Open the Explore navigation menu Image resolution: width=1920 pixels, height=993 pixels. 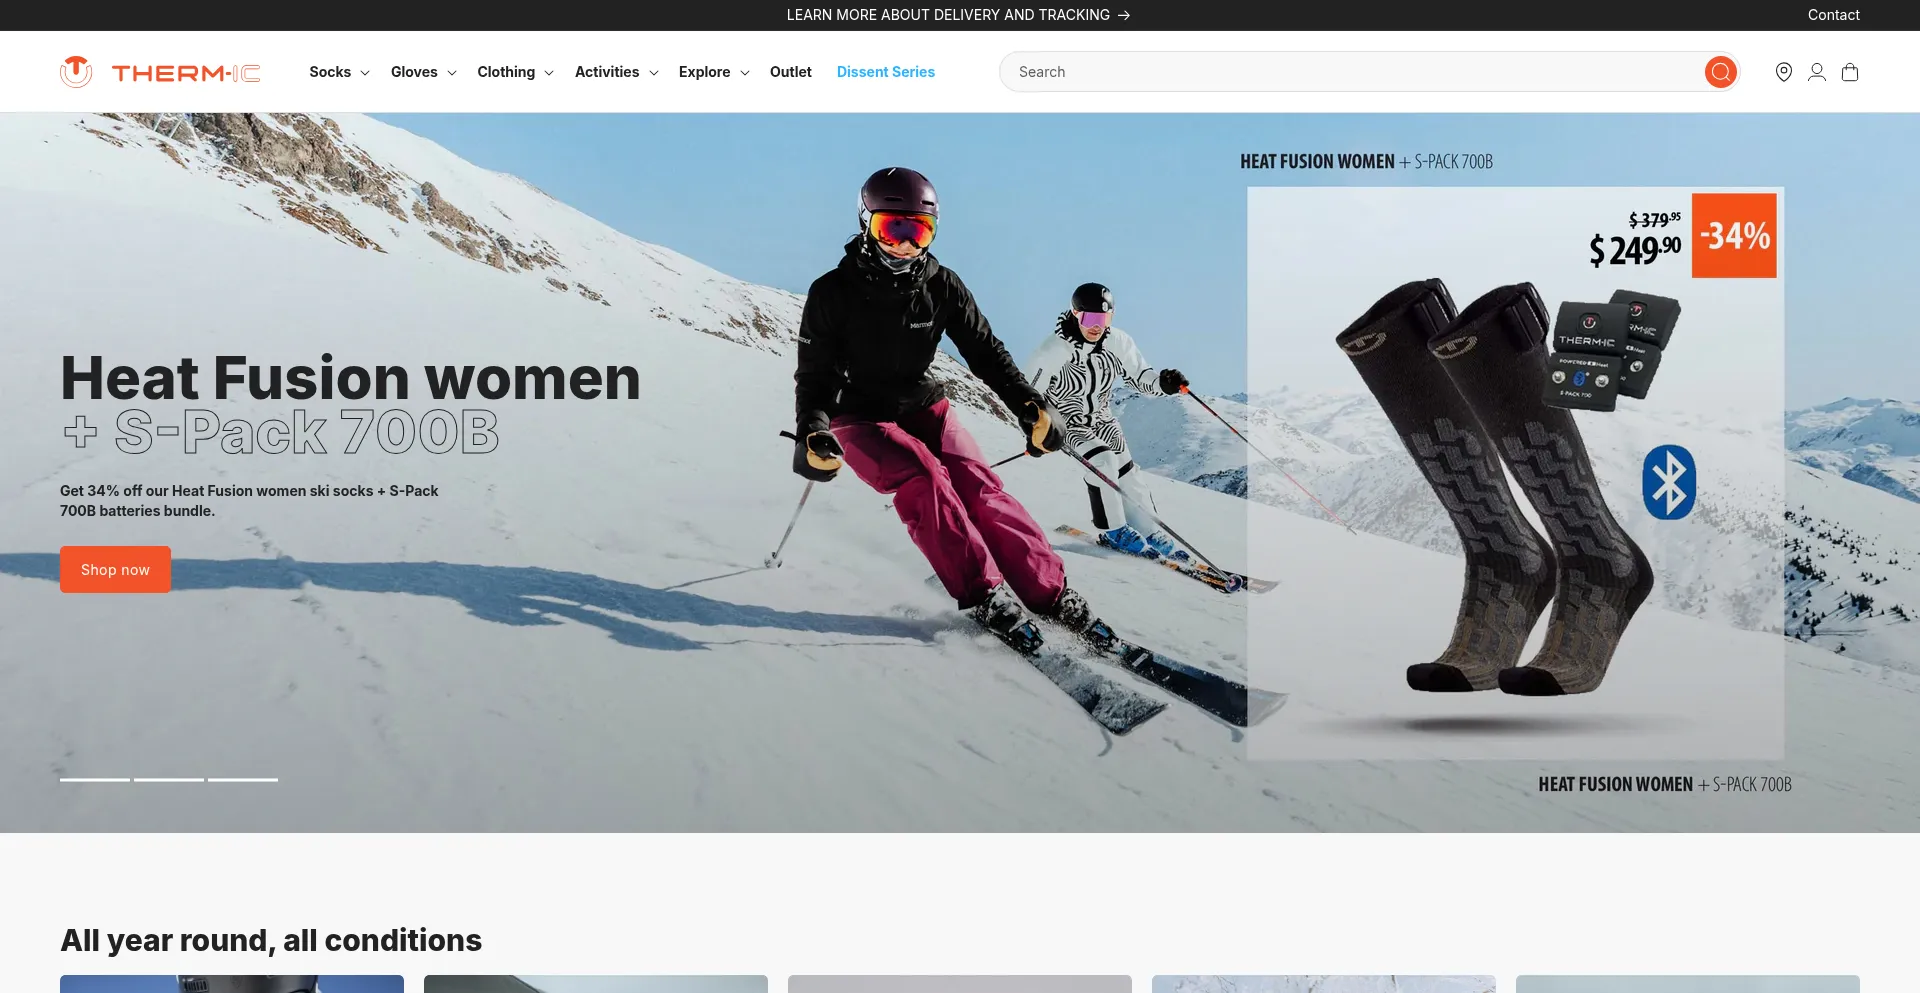pyautogui.click(x=713, y=72)
